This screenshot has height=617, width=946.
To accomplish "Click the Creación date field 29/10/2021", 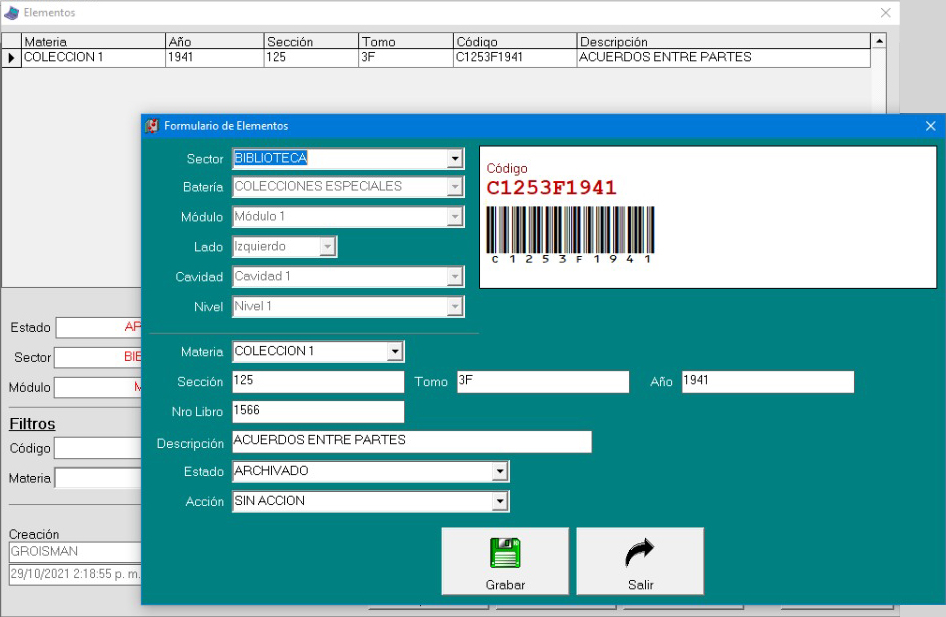I will click(x=75, y=574).
